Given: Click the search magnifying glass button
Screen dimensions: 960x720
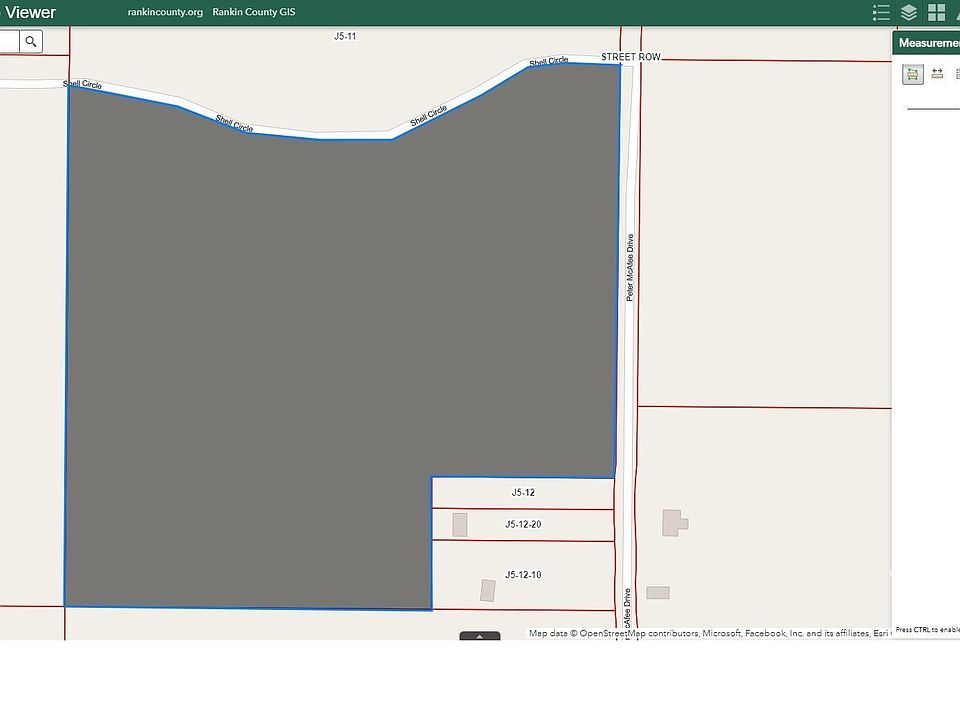Looking at the screenshot, I should coord(32,41).
